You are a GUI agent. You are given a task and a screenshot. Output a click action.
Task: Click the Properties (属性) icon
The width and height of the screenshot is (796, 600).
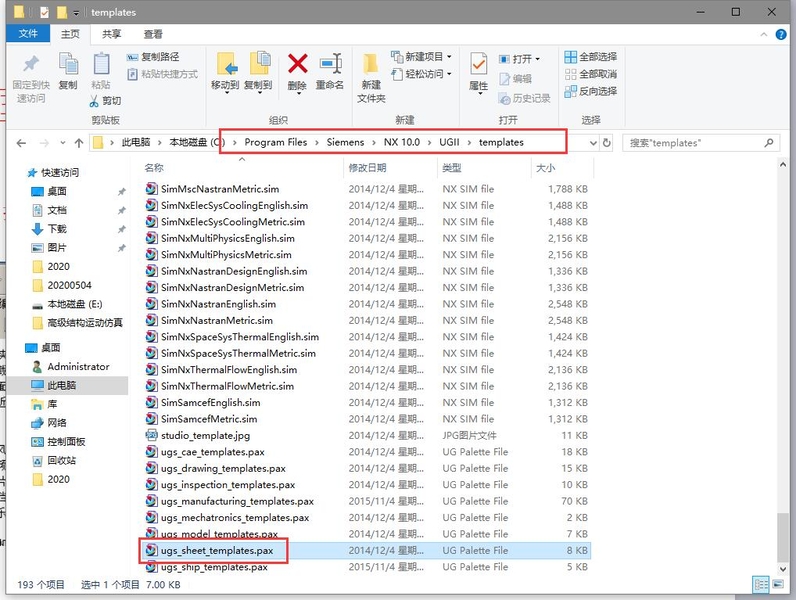pyautogui.click(x=478, y=65)
